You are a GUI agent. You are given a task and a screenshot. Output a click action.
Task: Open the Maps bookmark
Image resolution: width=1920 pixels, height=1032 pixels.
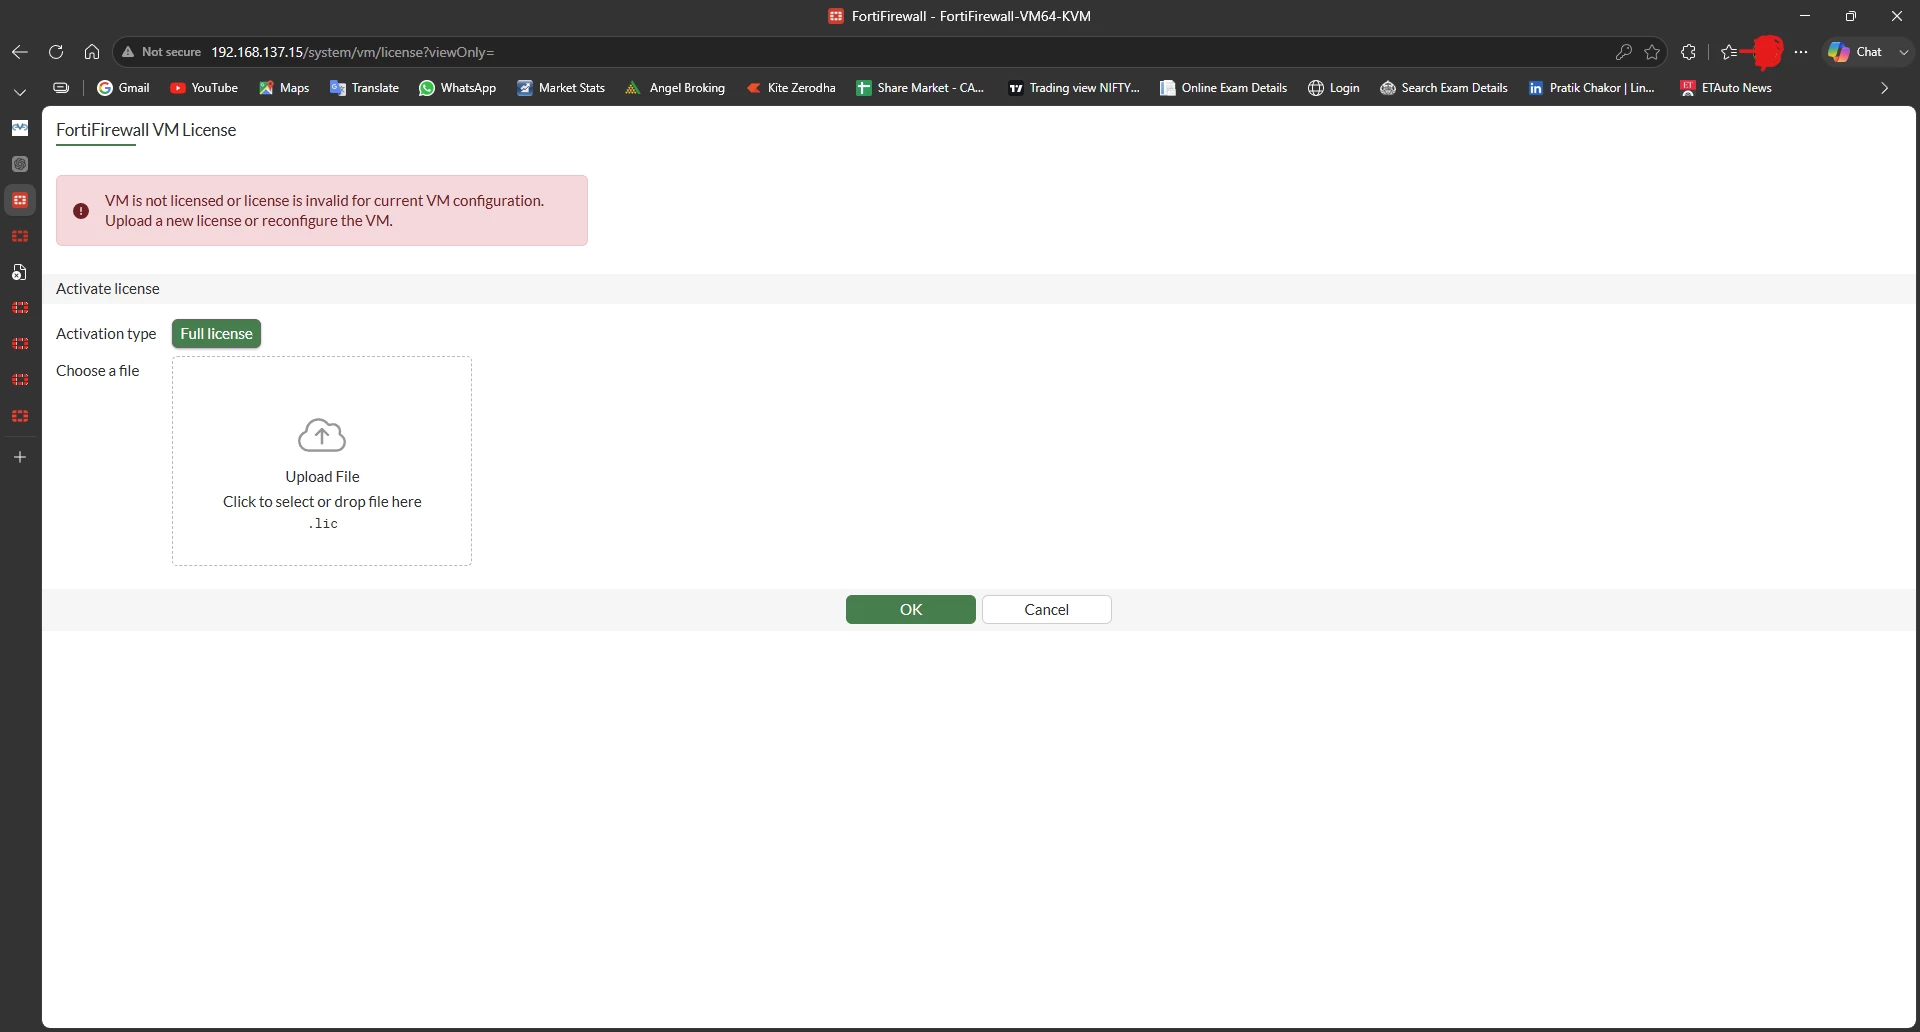click(284, 88)
